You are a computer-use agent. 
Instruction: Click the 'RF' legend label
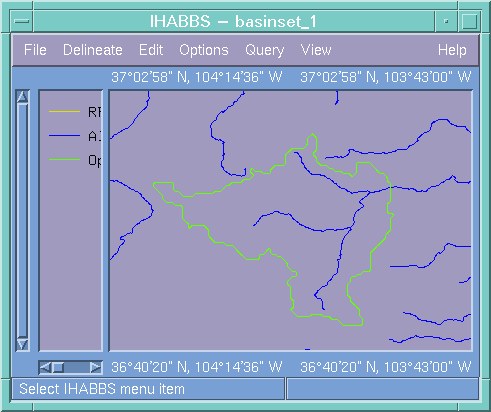(x=94, y=112)
